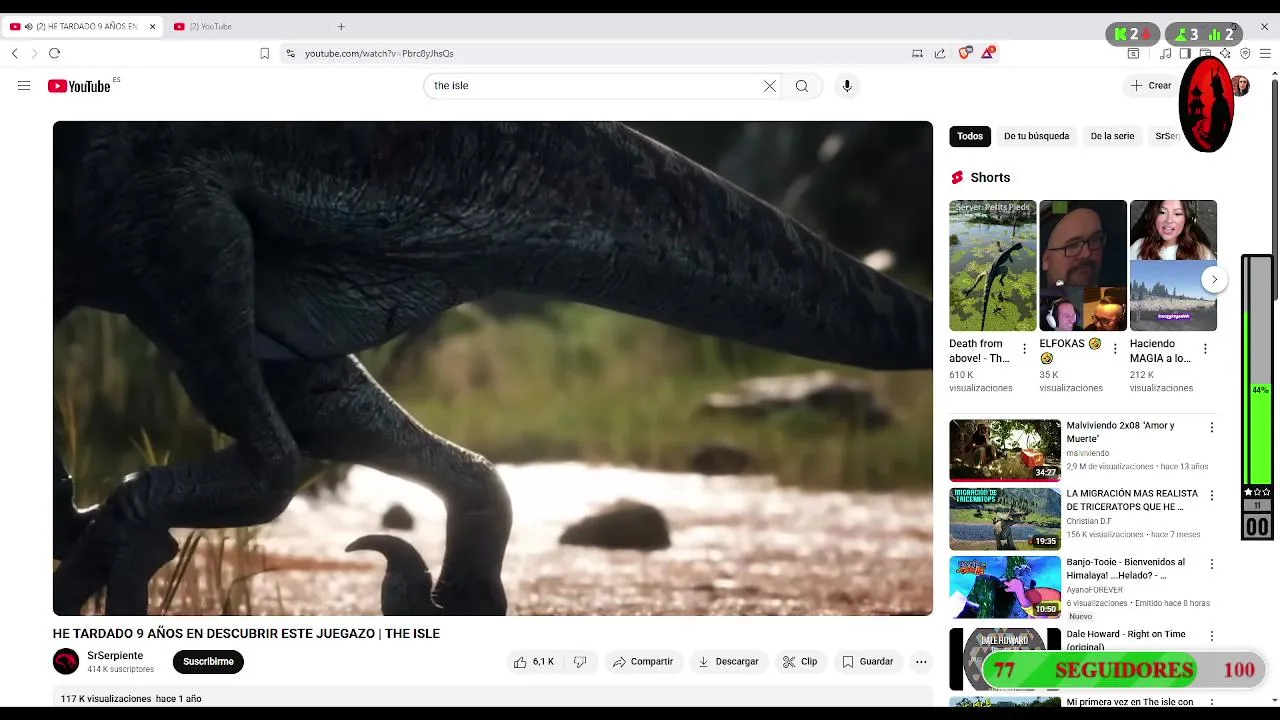Viewport: 1280px width, 720px height.
Task: Toggle the browser sidebar panel icon
Action: tap(1185, 53)
